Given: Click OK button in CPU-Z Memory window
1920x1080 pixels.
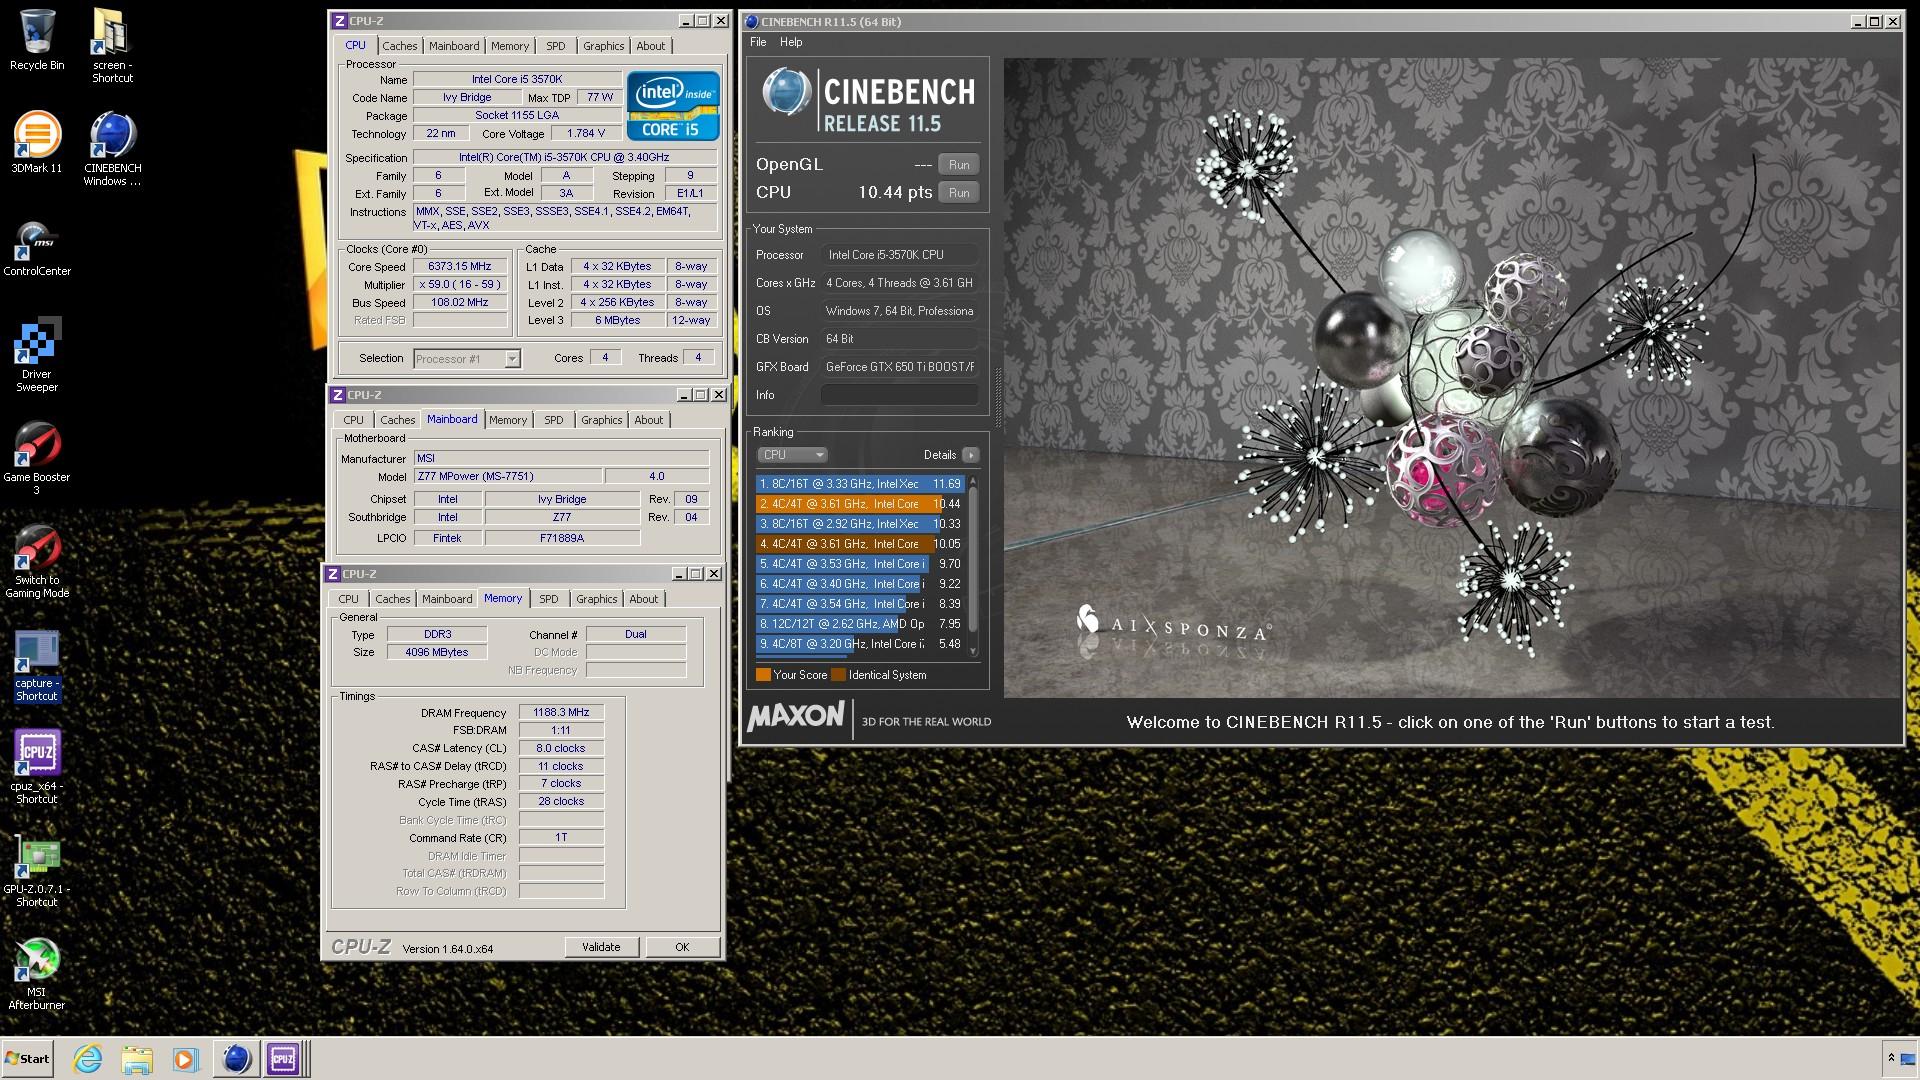Looking at the screenshot, I should (682, 947).
